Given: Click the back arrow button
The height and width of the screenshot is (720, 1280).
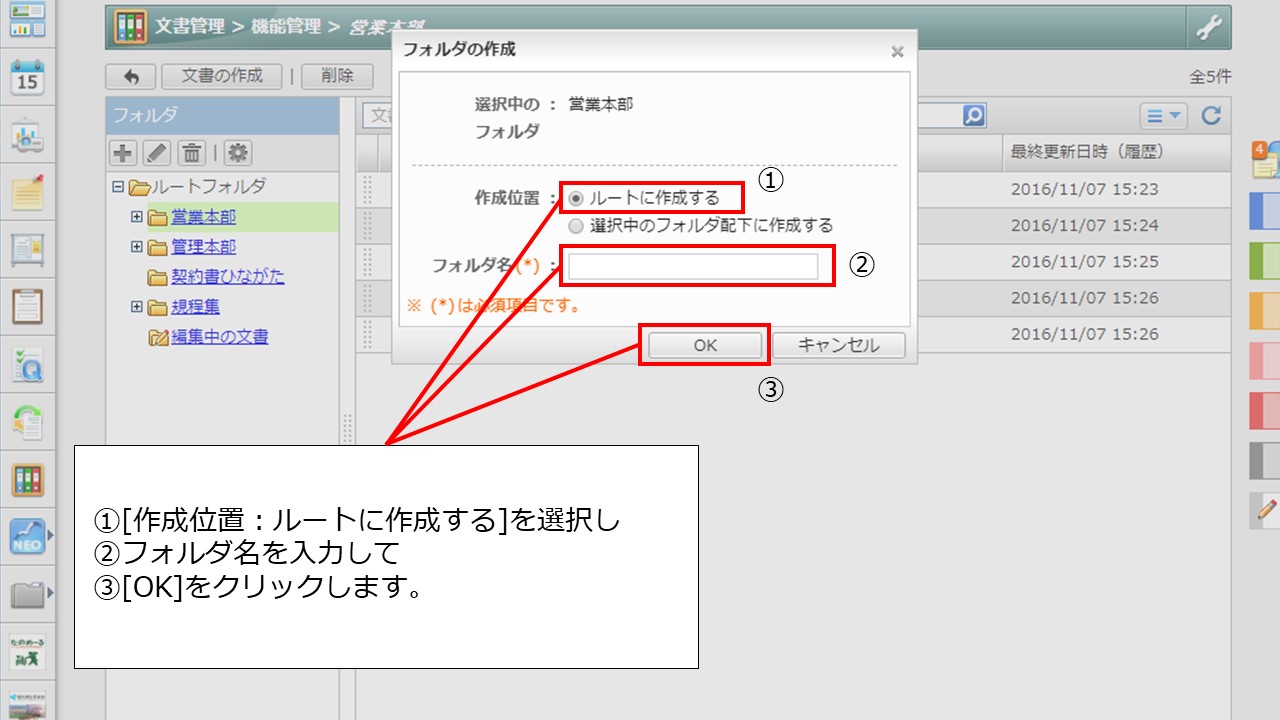Looking at the screenshot, I should coord(130,76).
